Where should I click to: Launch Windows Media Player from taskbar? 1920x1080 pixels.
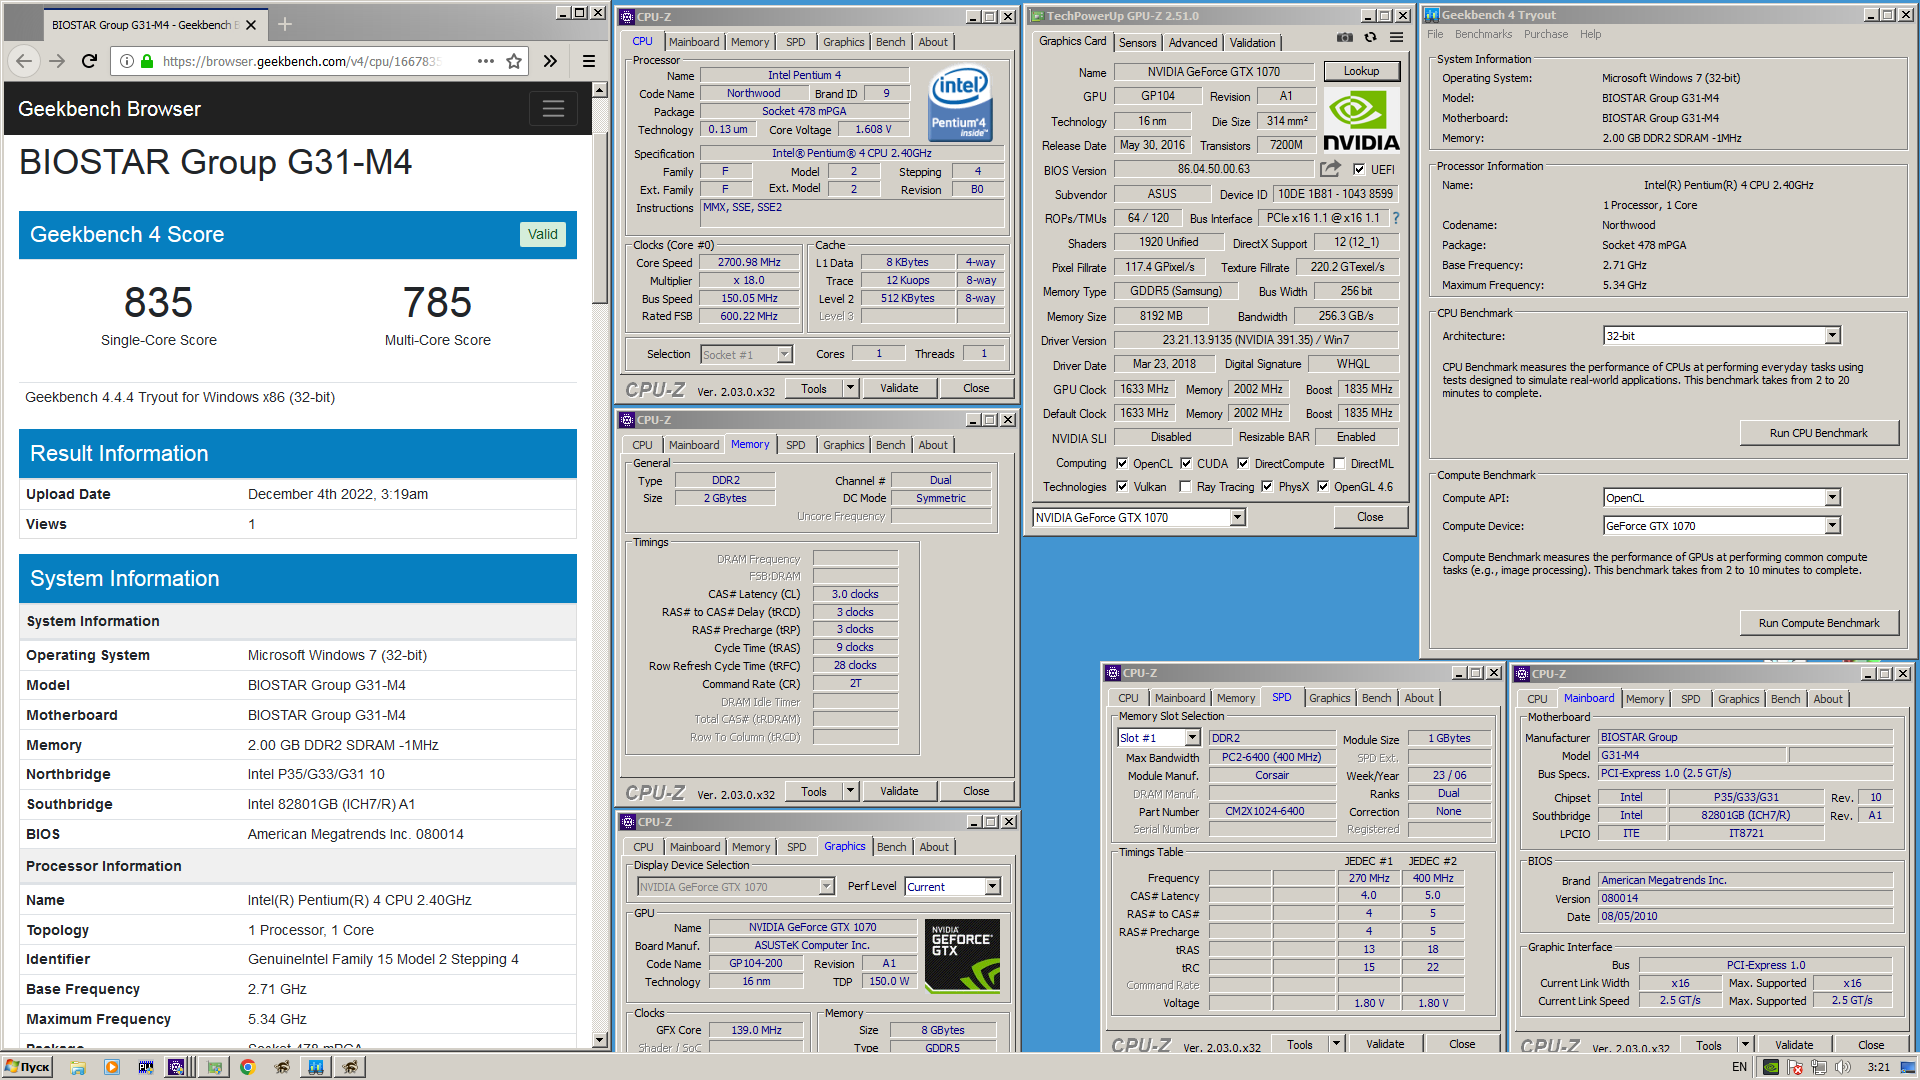(x=112, y=1067)
